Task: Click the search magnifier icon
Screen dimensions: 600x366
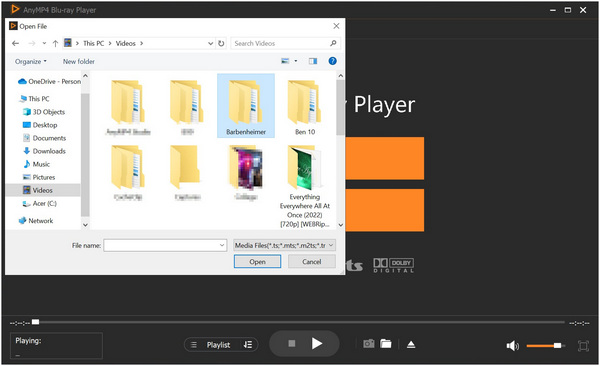Action: click(x=333, y=43)
